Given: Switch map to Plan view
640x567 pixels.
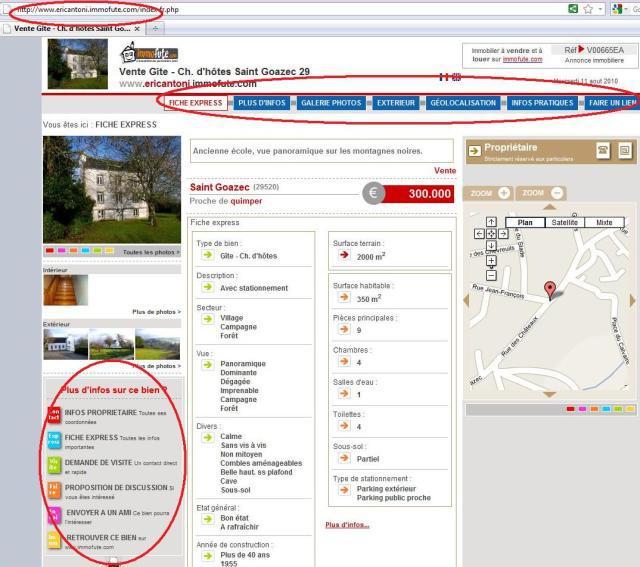Looking at the screenshot, I should pyautogui.click(x=525, y=222).
